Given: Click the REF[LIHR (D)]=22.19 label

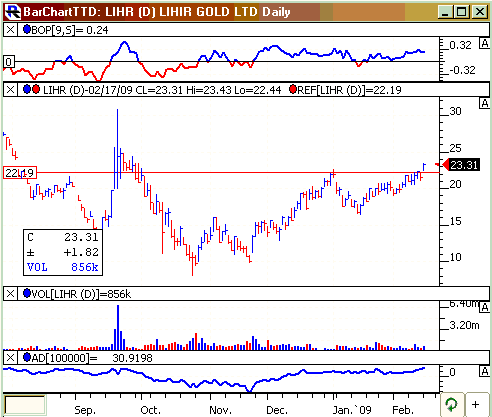Looking at the screenshot, I should tap(349, 90).
